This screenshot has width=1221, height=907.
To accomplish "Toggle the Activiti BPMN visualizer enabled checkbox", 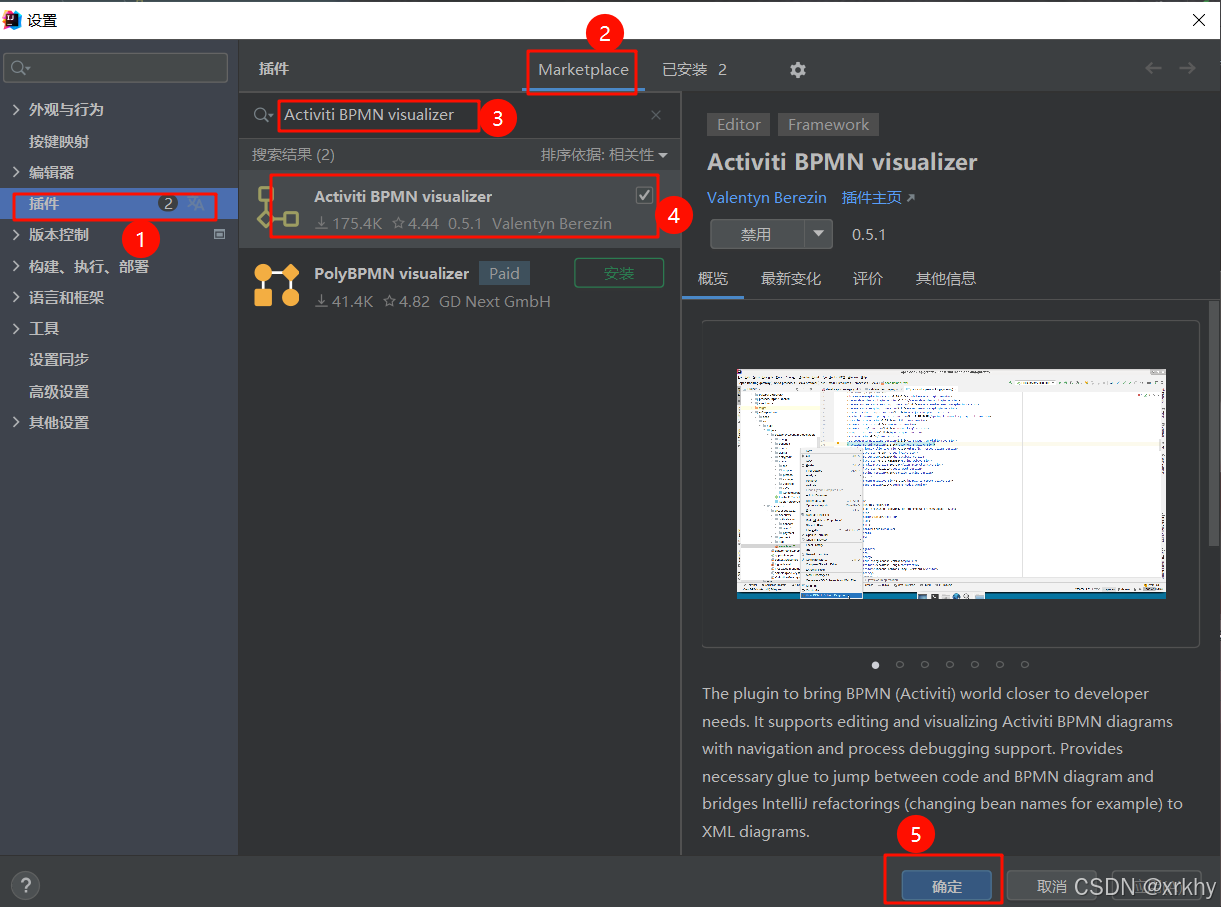I will pyautogui.click(x=644, y=195).
